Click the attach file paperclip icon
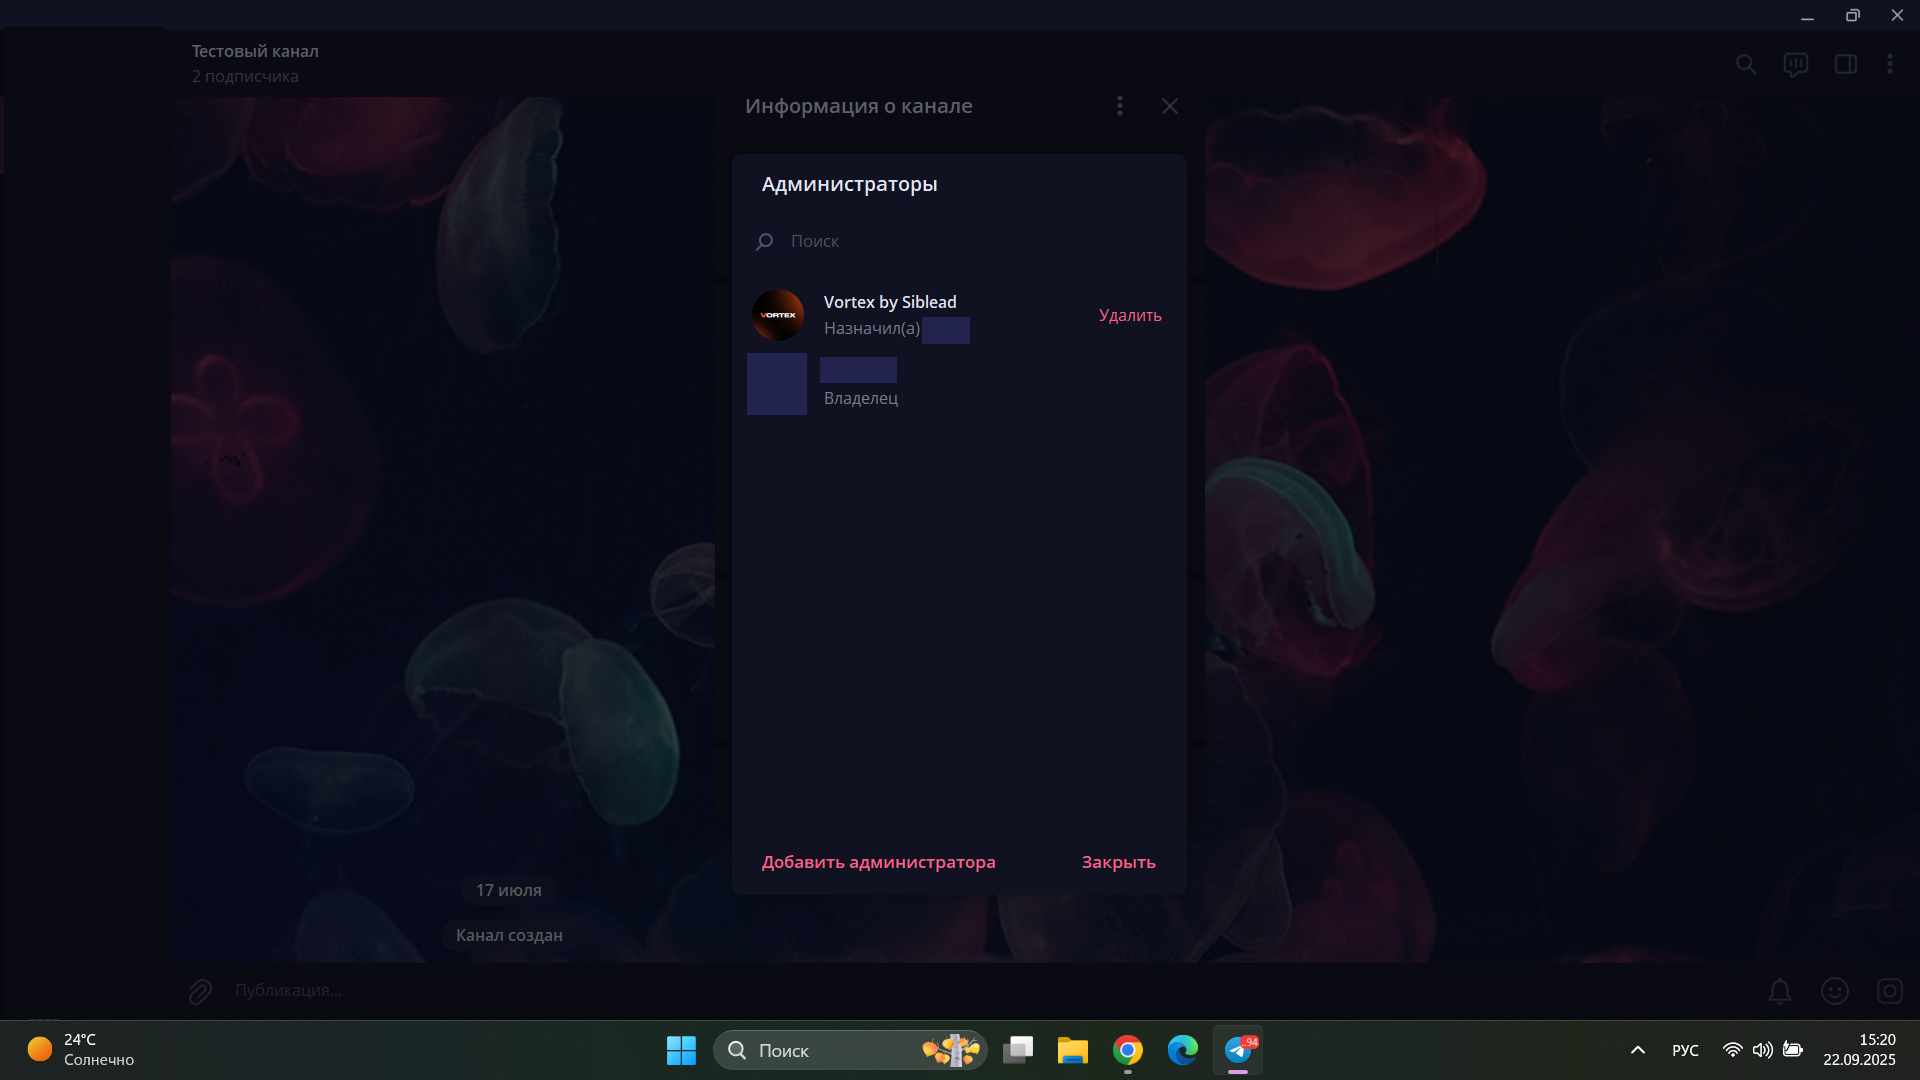This screenshot has width=1920, height=1080. pos(200,991)
